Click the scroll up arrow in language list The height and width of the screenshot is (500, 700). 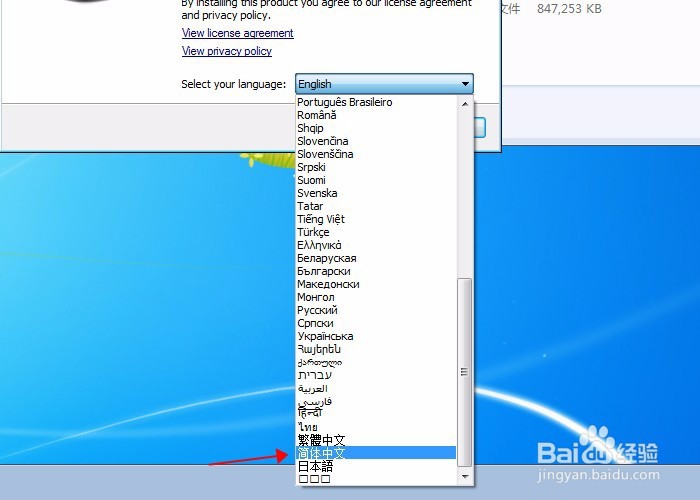(465, 104)
